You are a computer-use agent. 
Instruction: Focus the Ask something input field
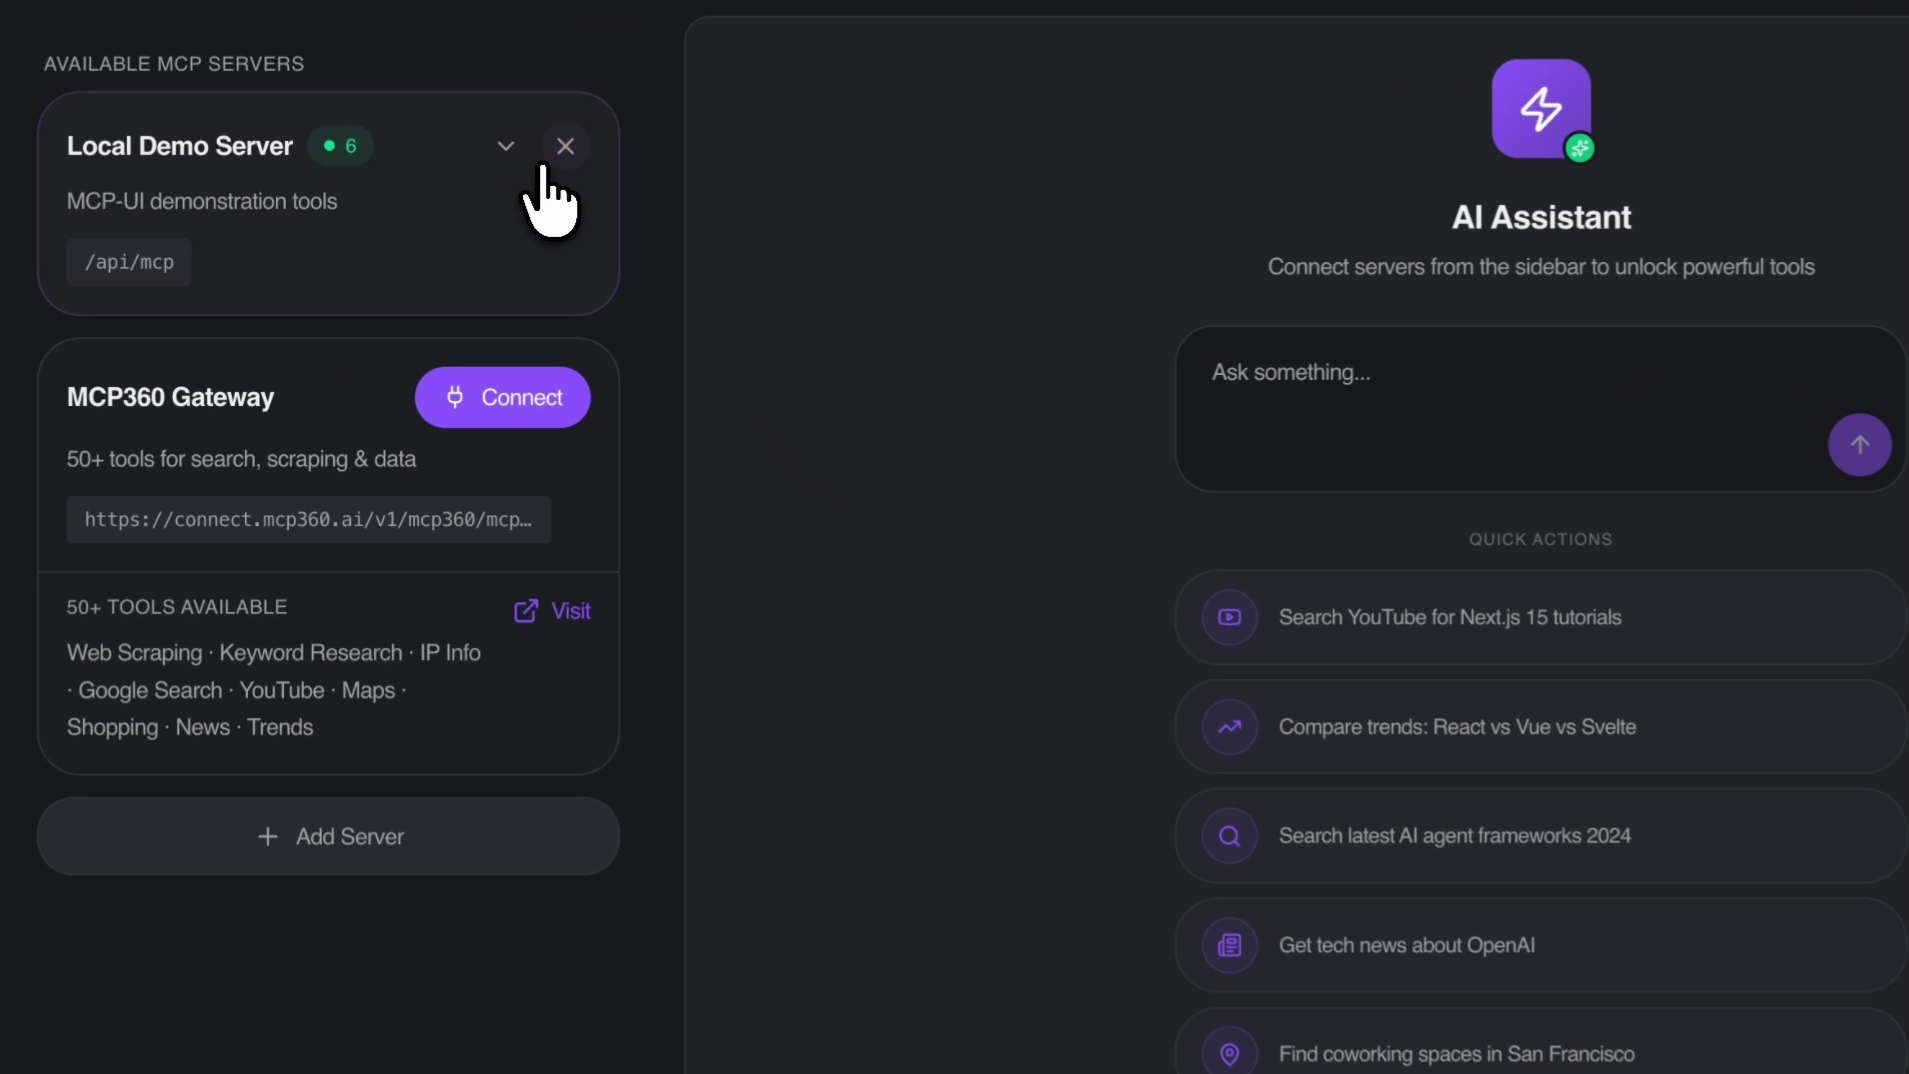[1500, 400]
